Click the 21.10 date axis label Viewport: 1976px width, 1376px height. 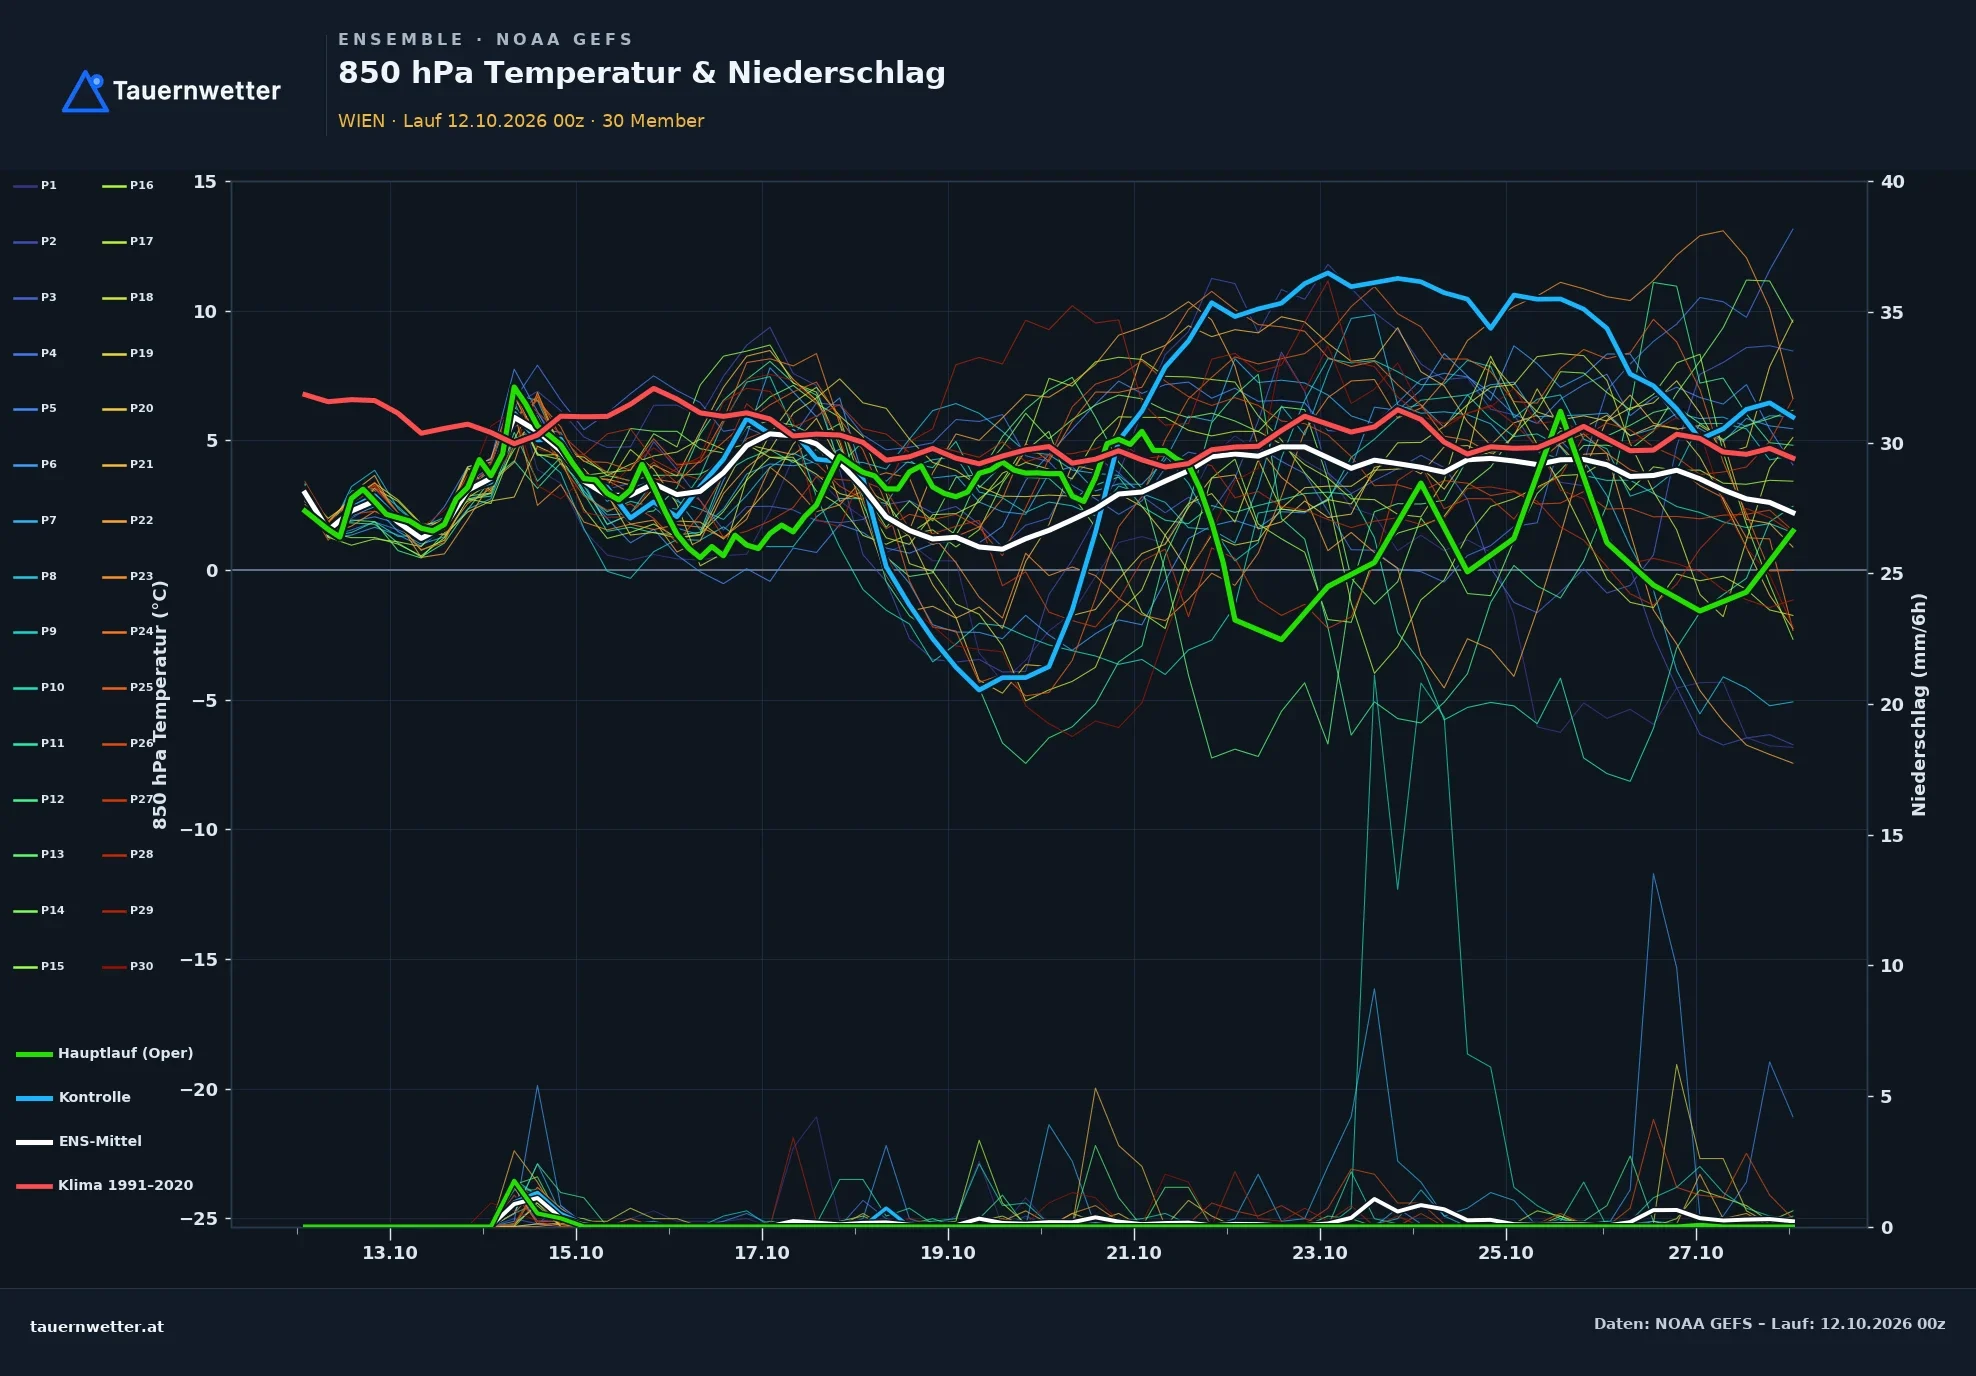click(1133, 1253)
